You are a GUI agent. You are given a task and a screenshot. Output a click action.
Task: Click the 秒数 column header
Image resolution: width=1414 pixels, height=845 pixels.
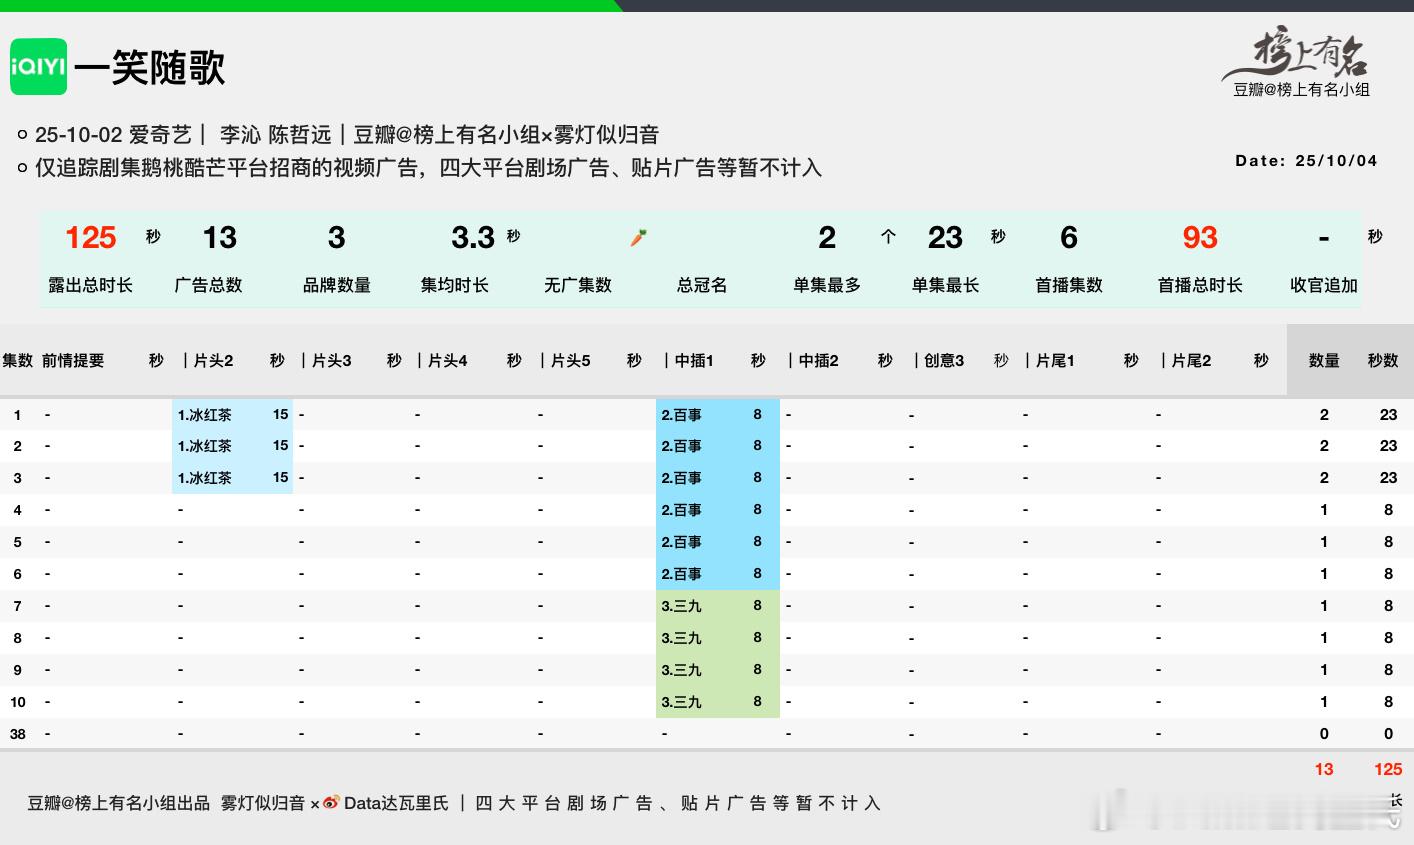pyautogui.click(x=1383, y=360)
